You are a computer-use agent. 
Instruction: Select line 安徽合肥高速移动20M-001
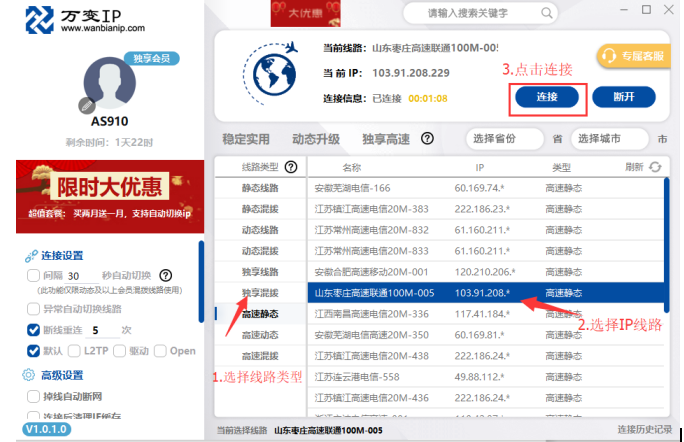486,272
